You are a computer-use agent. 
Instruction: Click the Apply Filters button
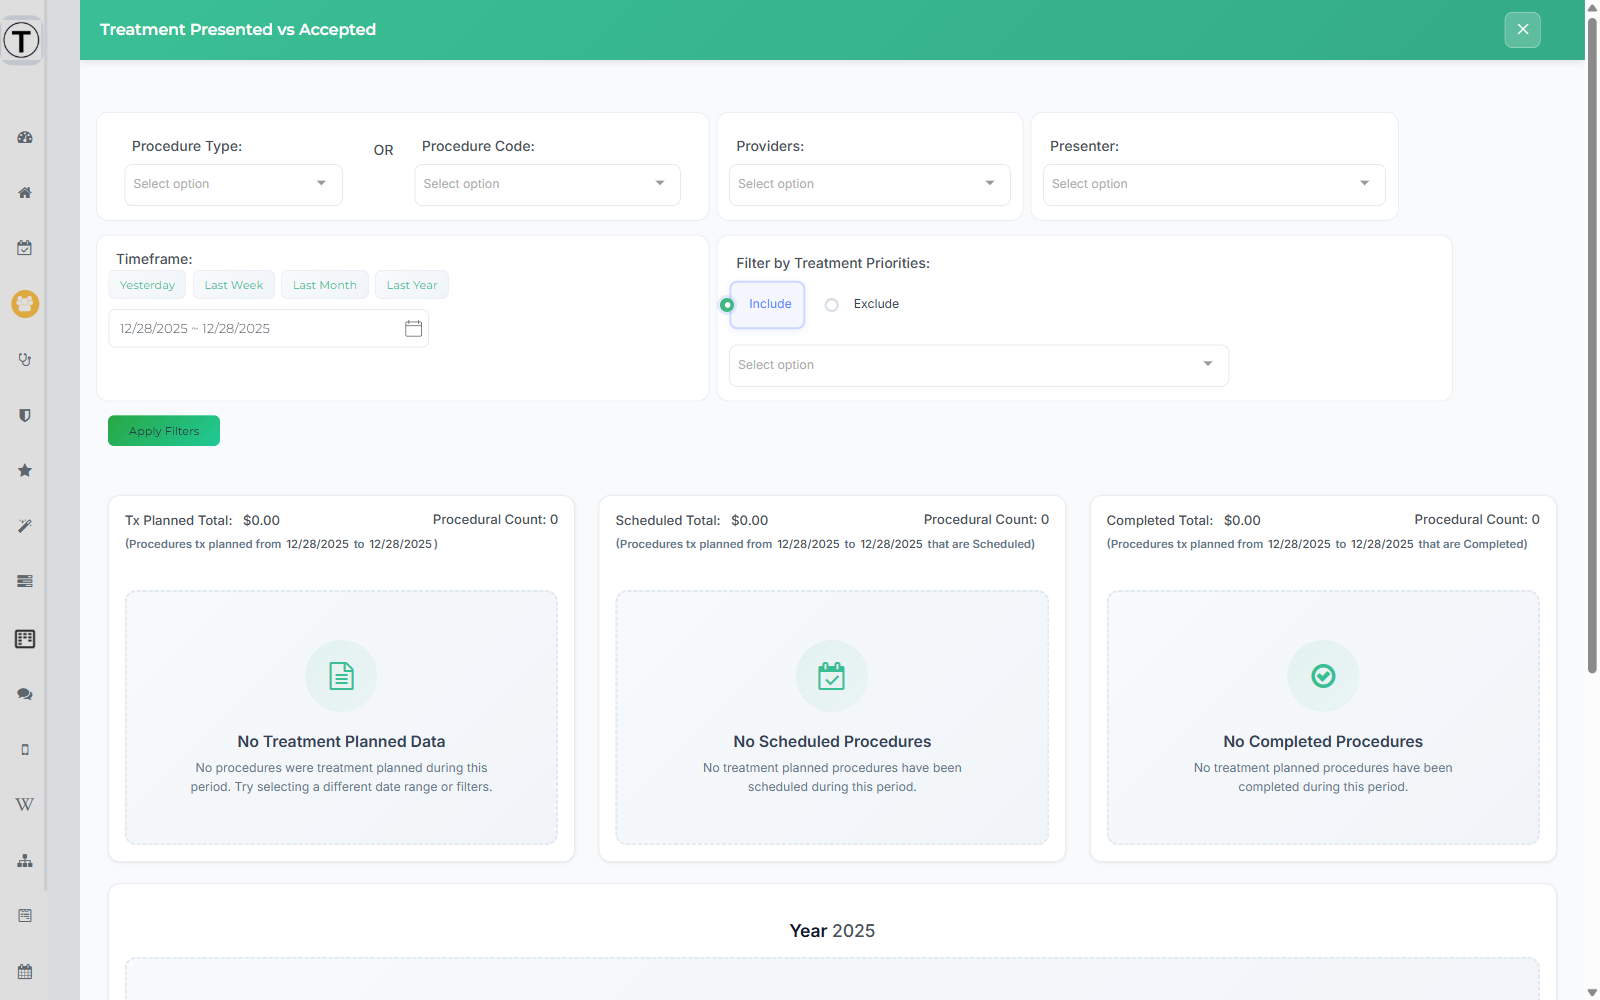[x=164, y=431]
